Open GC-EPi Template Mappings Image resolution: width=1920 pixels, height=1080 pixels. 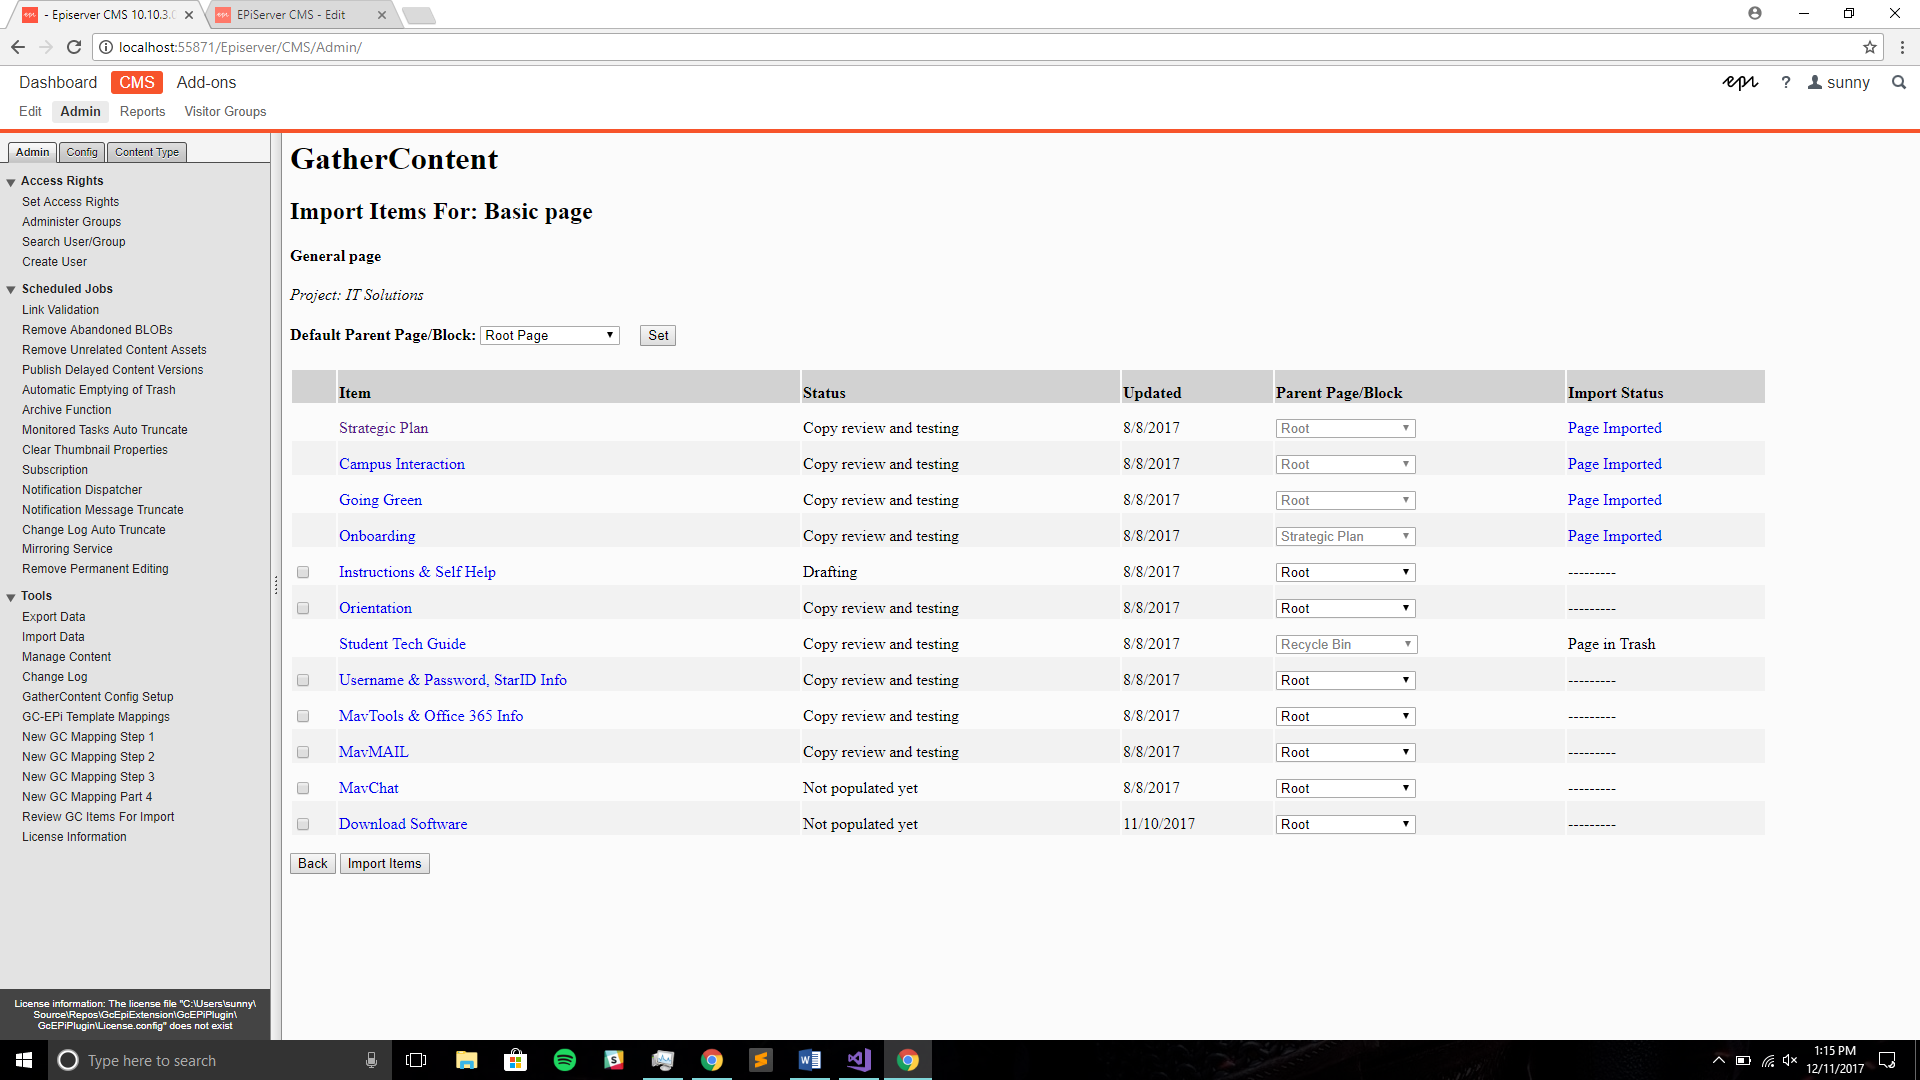point(96,717)
